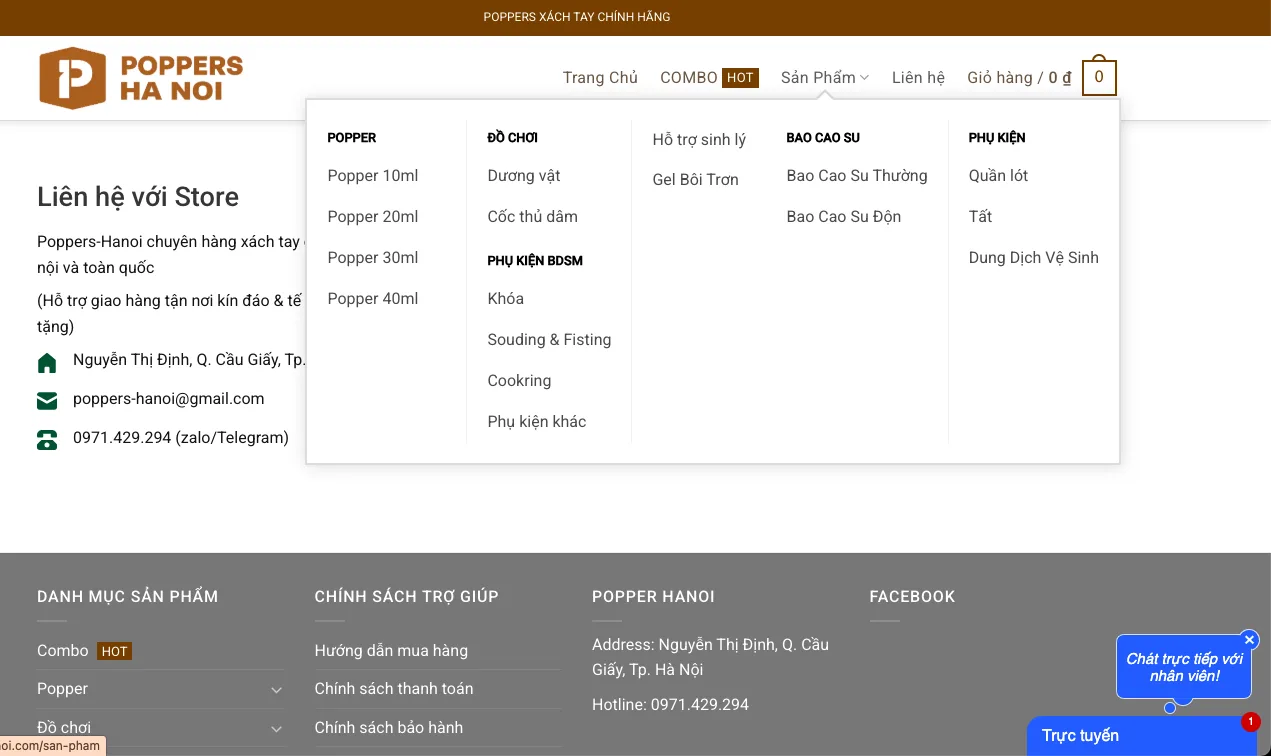The height and width of the screenshot is (756, 1271).
Task: Select Tất menu entry
Action: tap(980, 216)
